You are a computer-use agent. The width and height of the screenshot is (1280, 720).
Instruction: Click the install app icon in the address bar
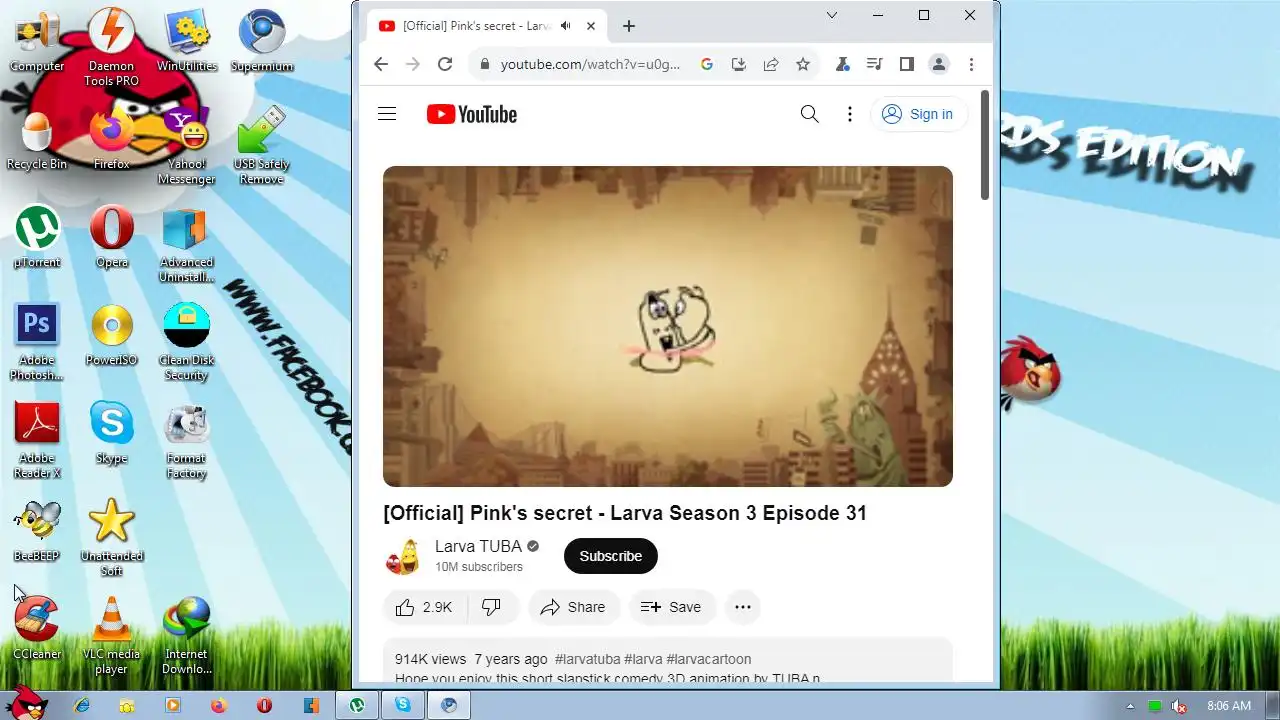pyautogui.click(x=739, y=64)
